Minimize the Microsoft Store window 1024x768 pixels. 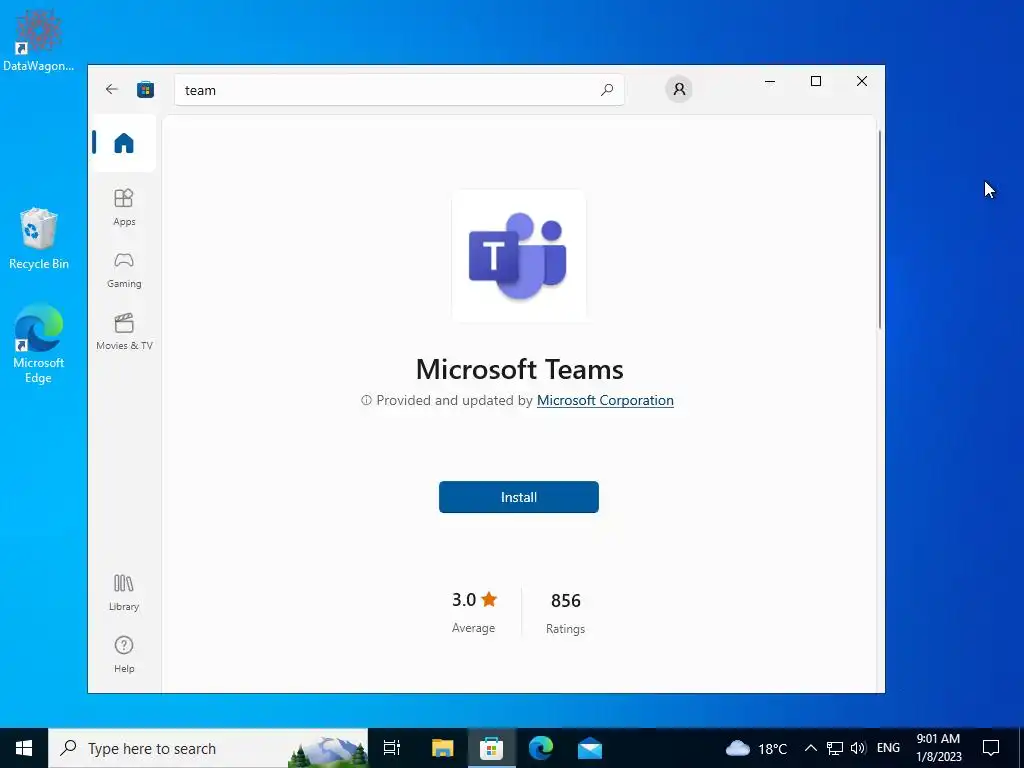[770, 81]
